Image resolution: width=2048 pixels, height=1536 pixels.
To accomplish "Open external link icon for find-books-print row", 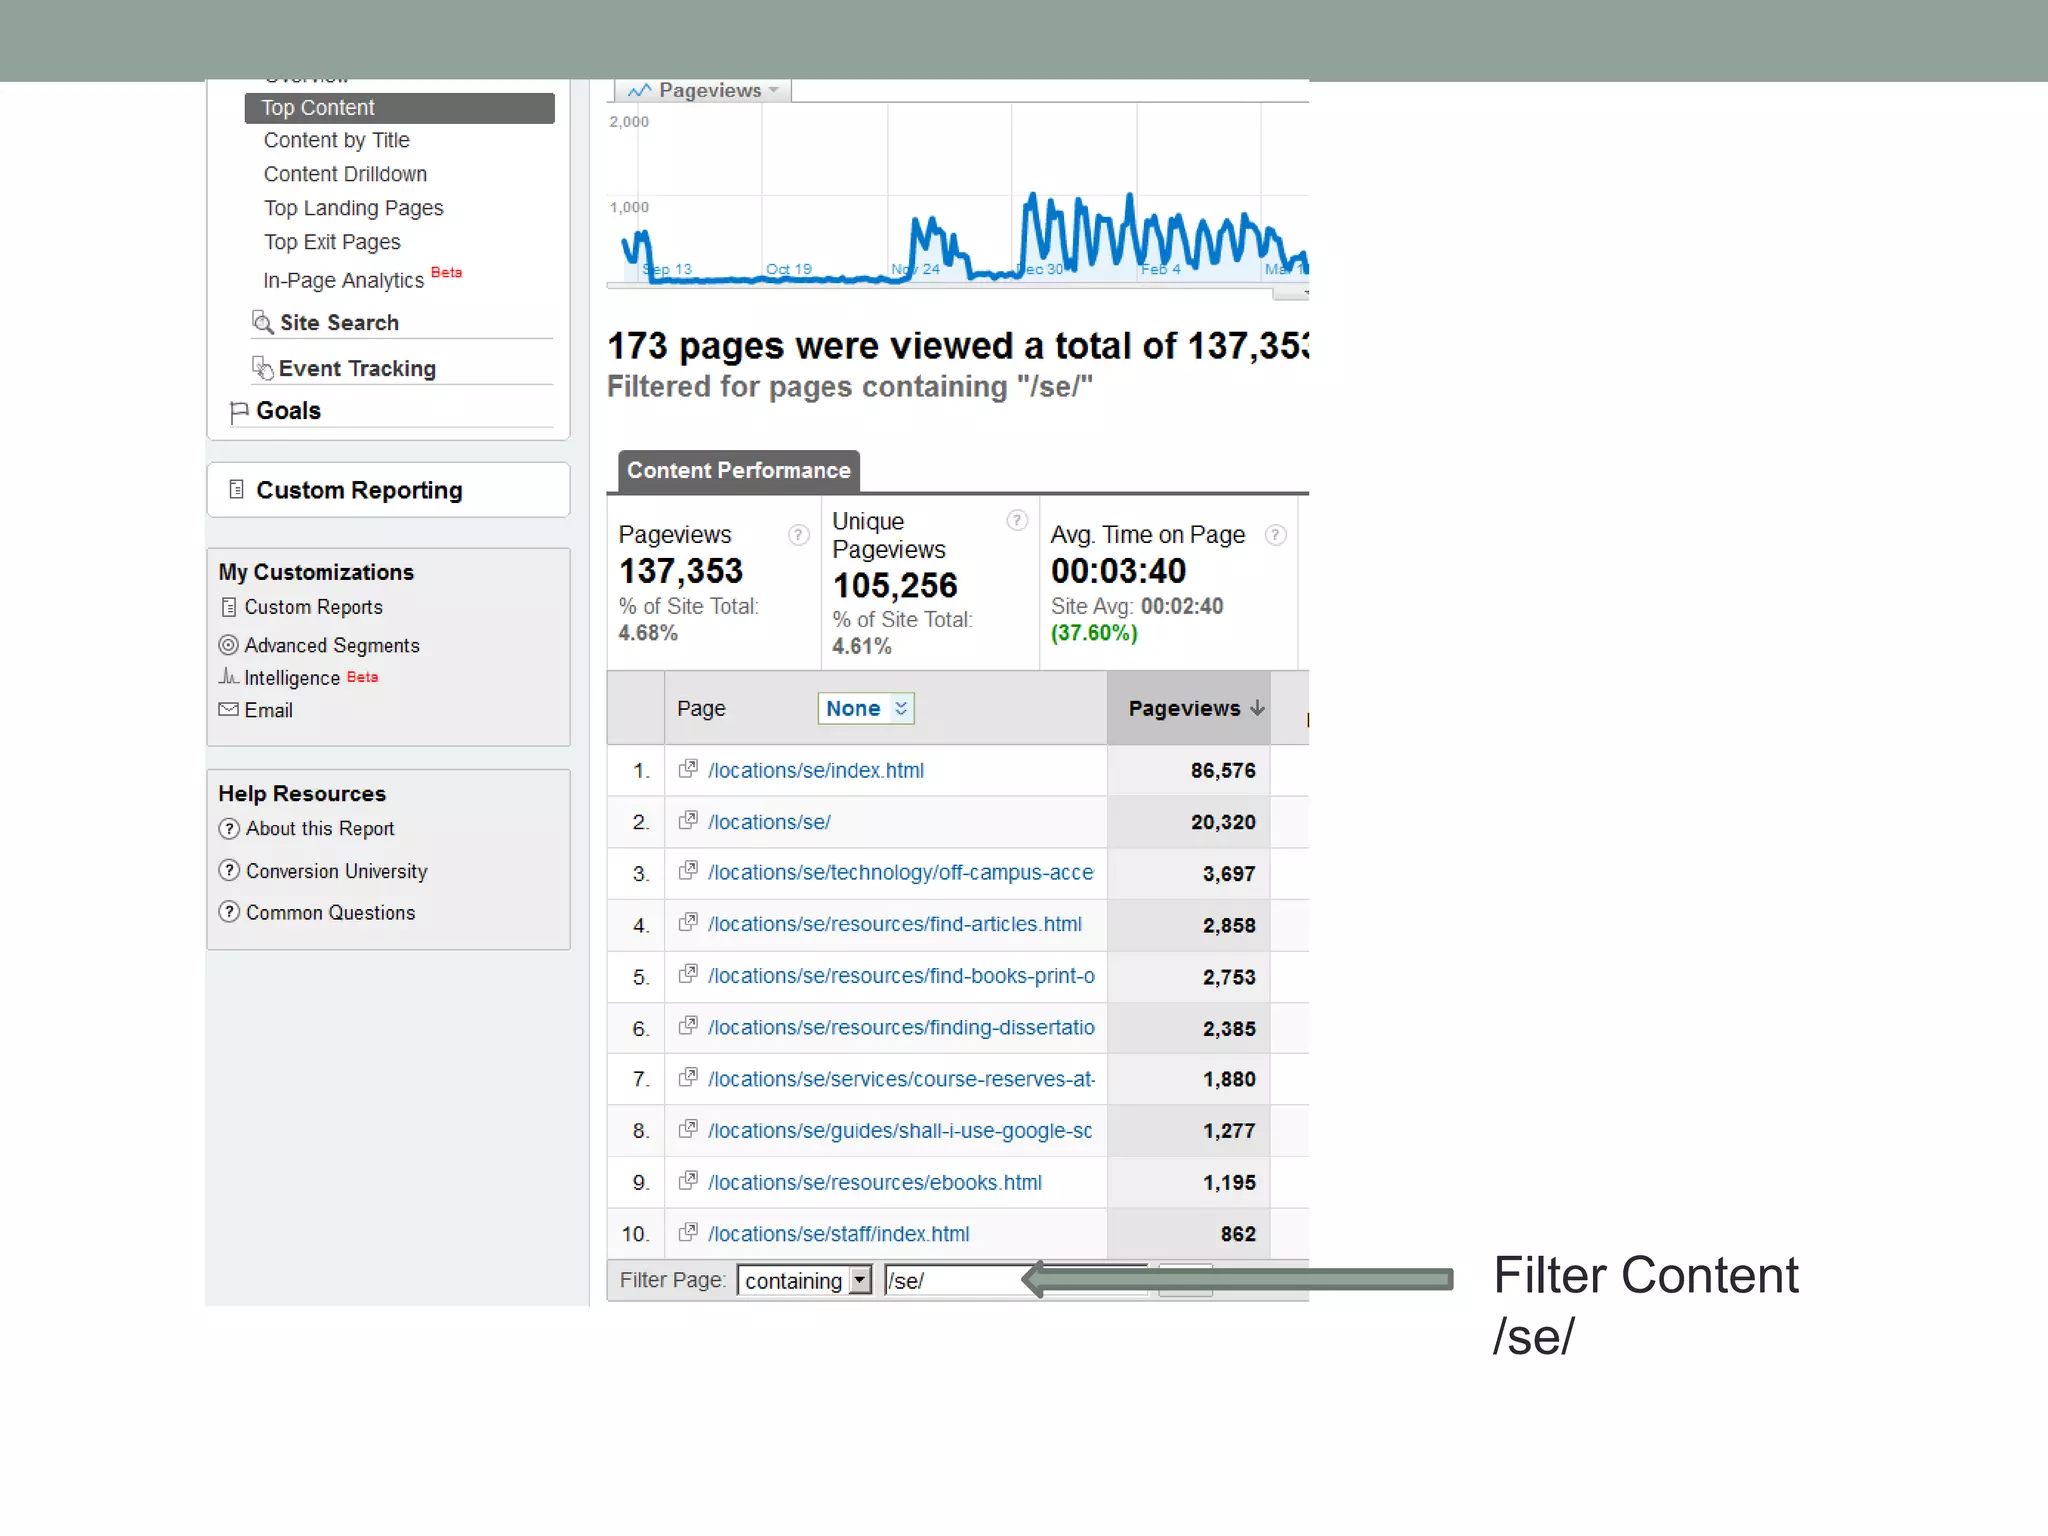I will pos(688,974).
